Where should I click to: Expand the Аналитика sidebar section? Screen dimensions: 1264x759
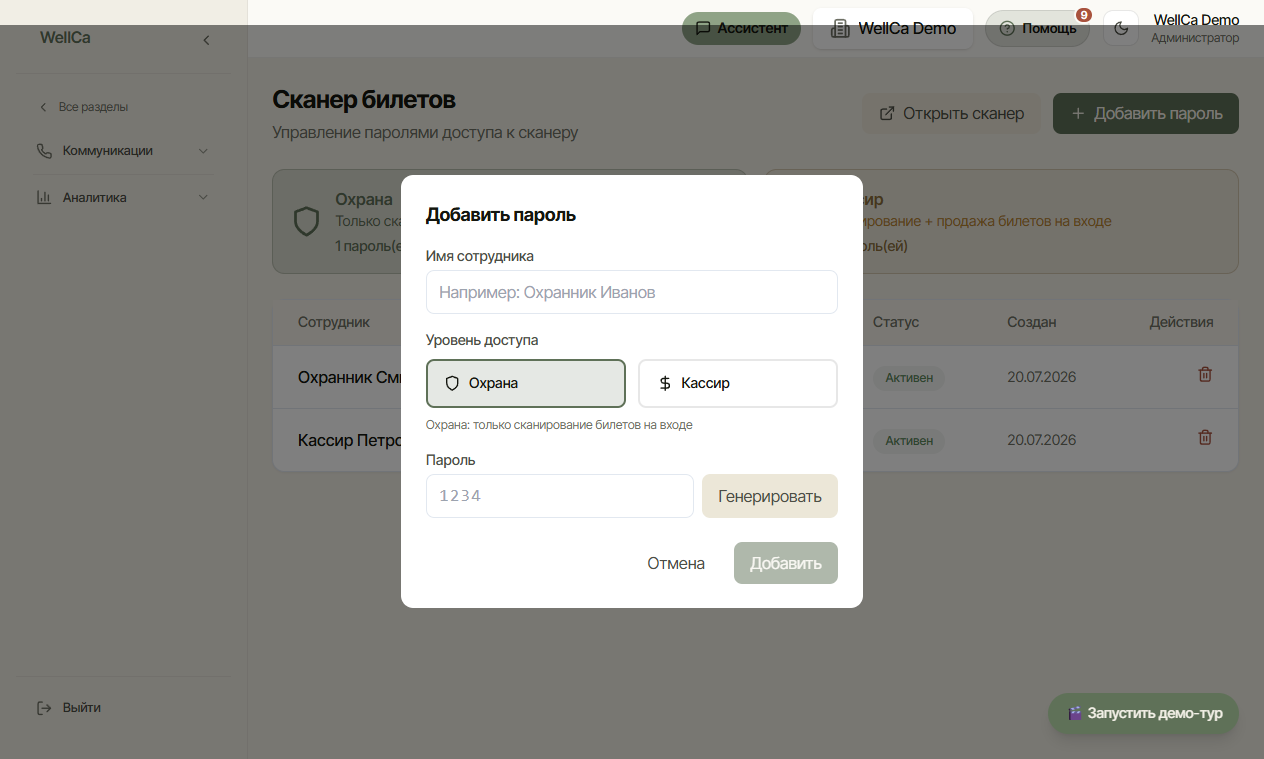click(123, 197)
